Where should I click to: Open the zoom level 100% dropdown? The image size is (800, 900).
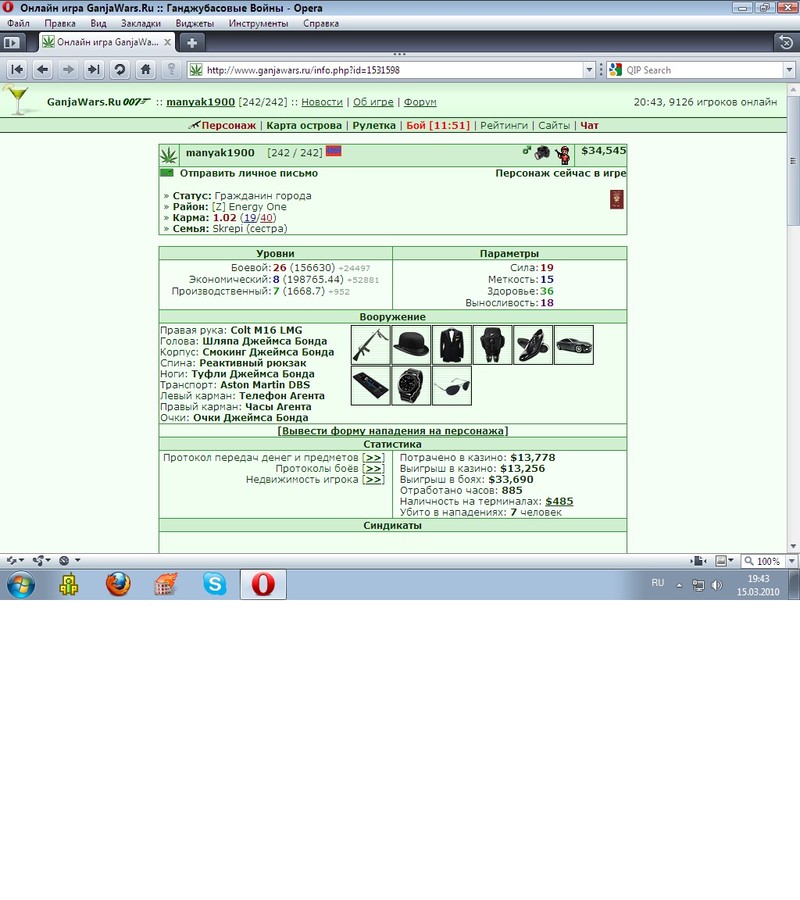(x=791, y=561)
